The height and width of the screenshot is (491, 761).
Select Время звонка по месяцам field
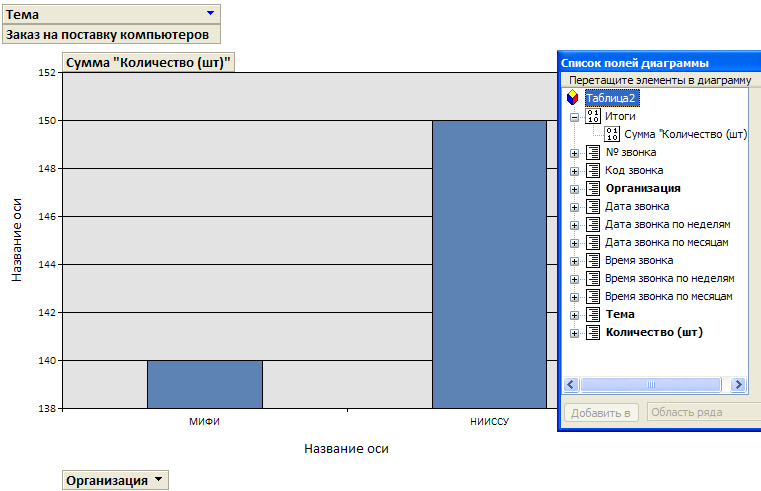[668, 296]
